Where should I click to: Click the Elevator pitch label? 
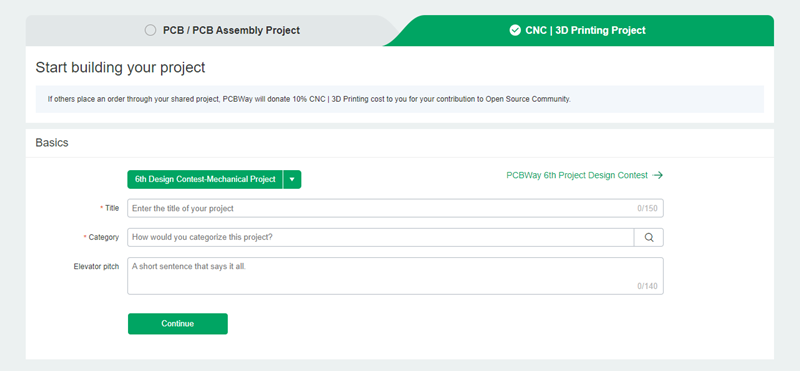[x=96, y=266]
